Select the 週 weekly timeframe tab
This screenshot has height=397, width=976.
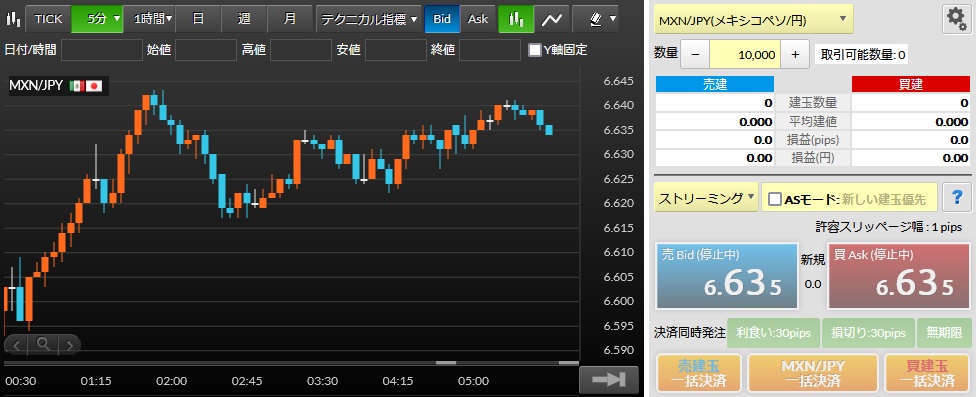(244, 19)
